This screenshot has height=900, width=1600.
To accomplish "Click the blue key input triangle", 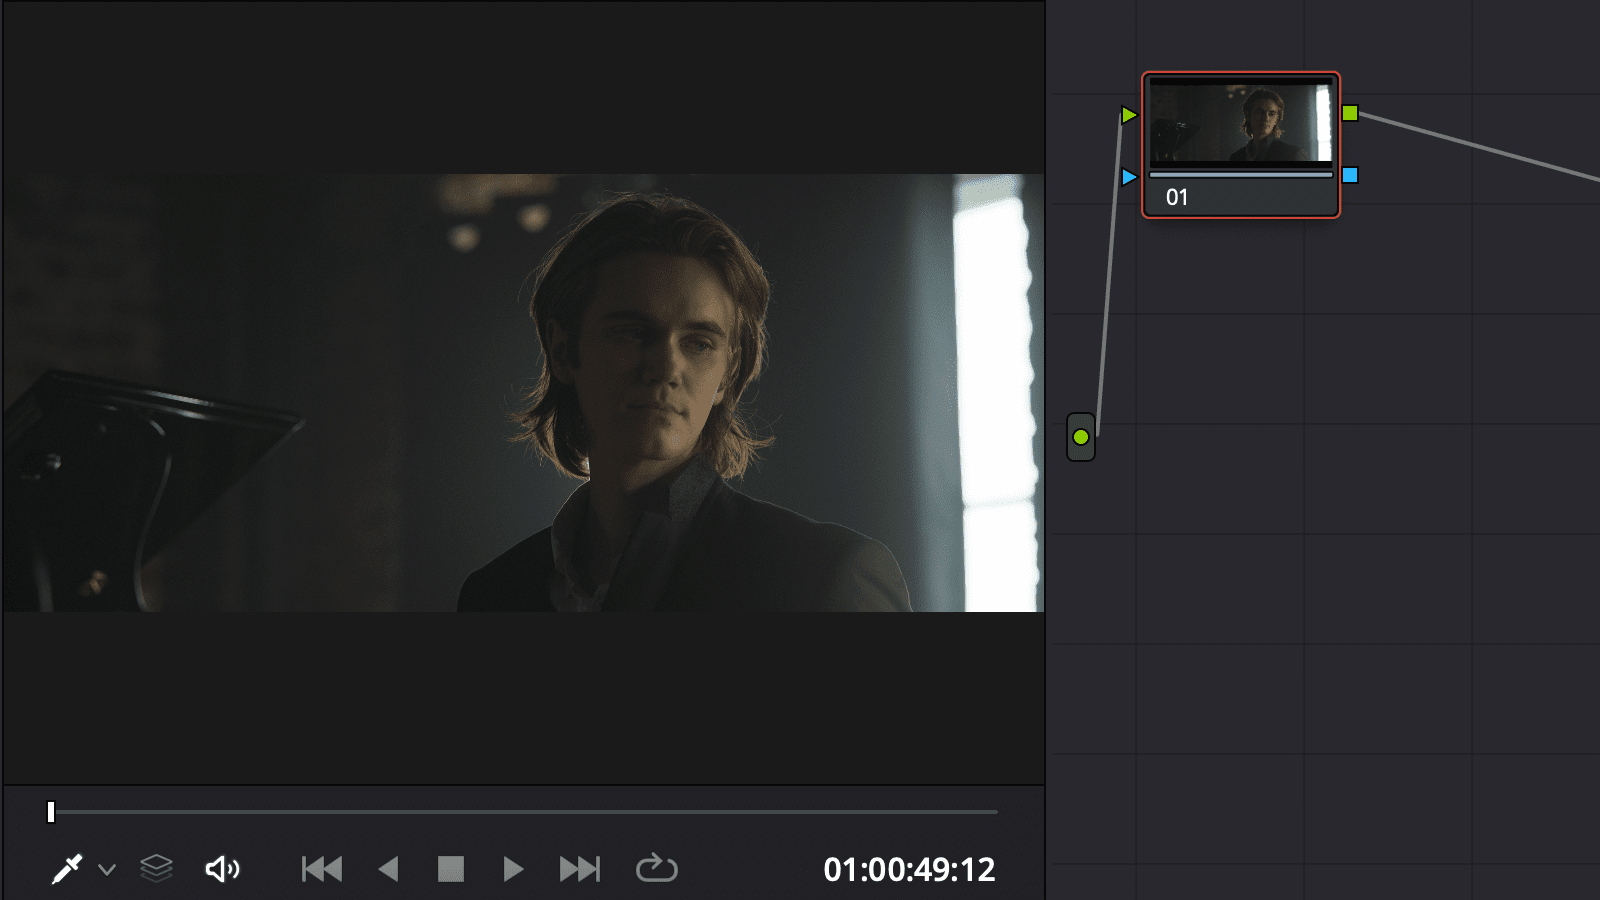I will click(1130, 176).
